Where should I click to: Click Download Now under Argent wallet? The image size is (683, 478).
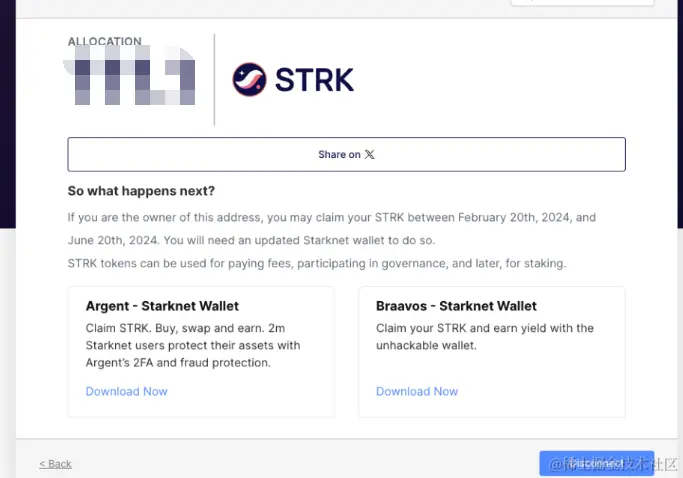pos(126,391)
